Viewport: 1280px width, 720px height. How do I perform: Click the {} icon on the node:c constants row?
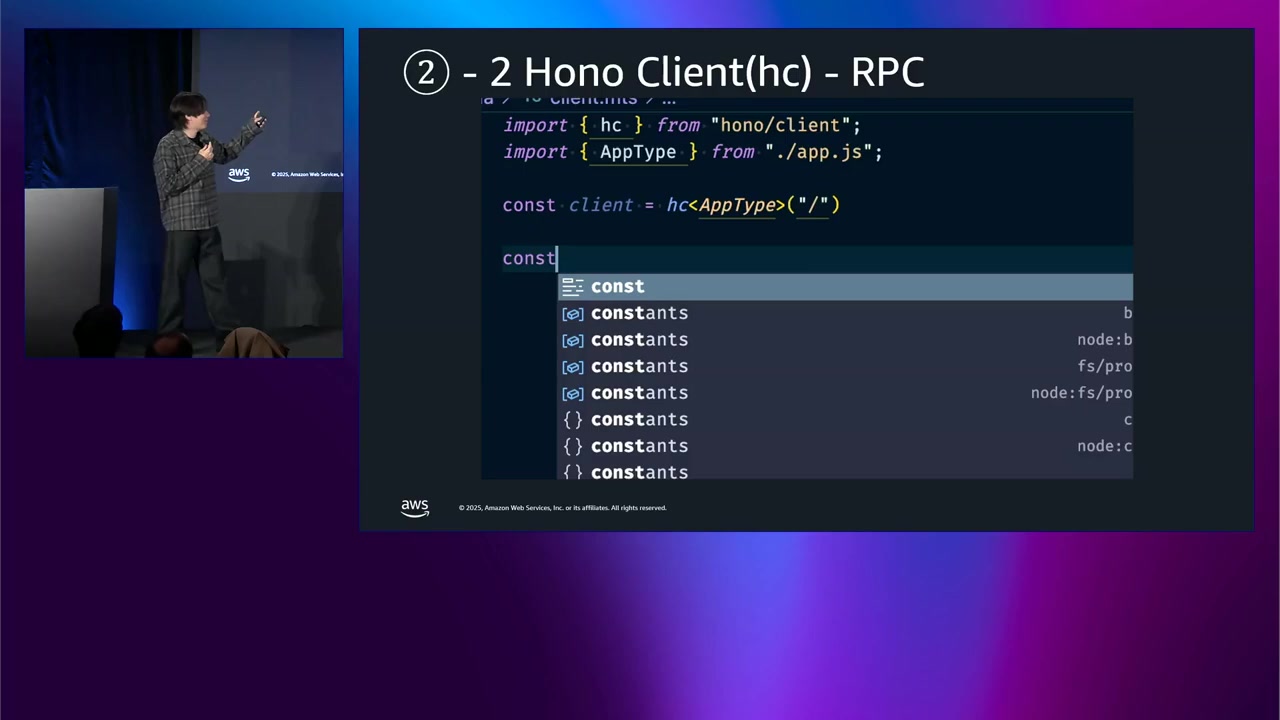572,446
